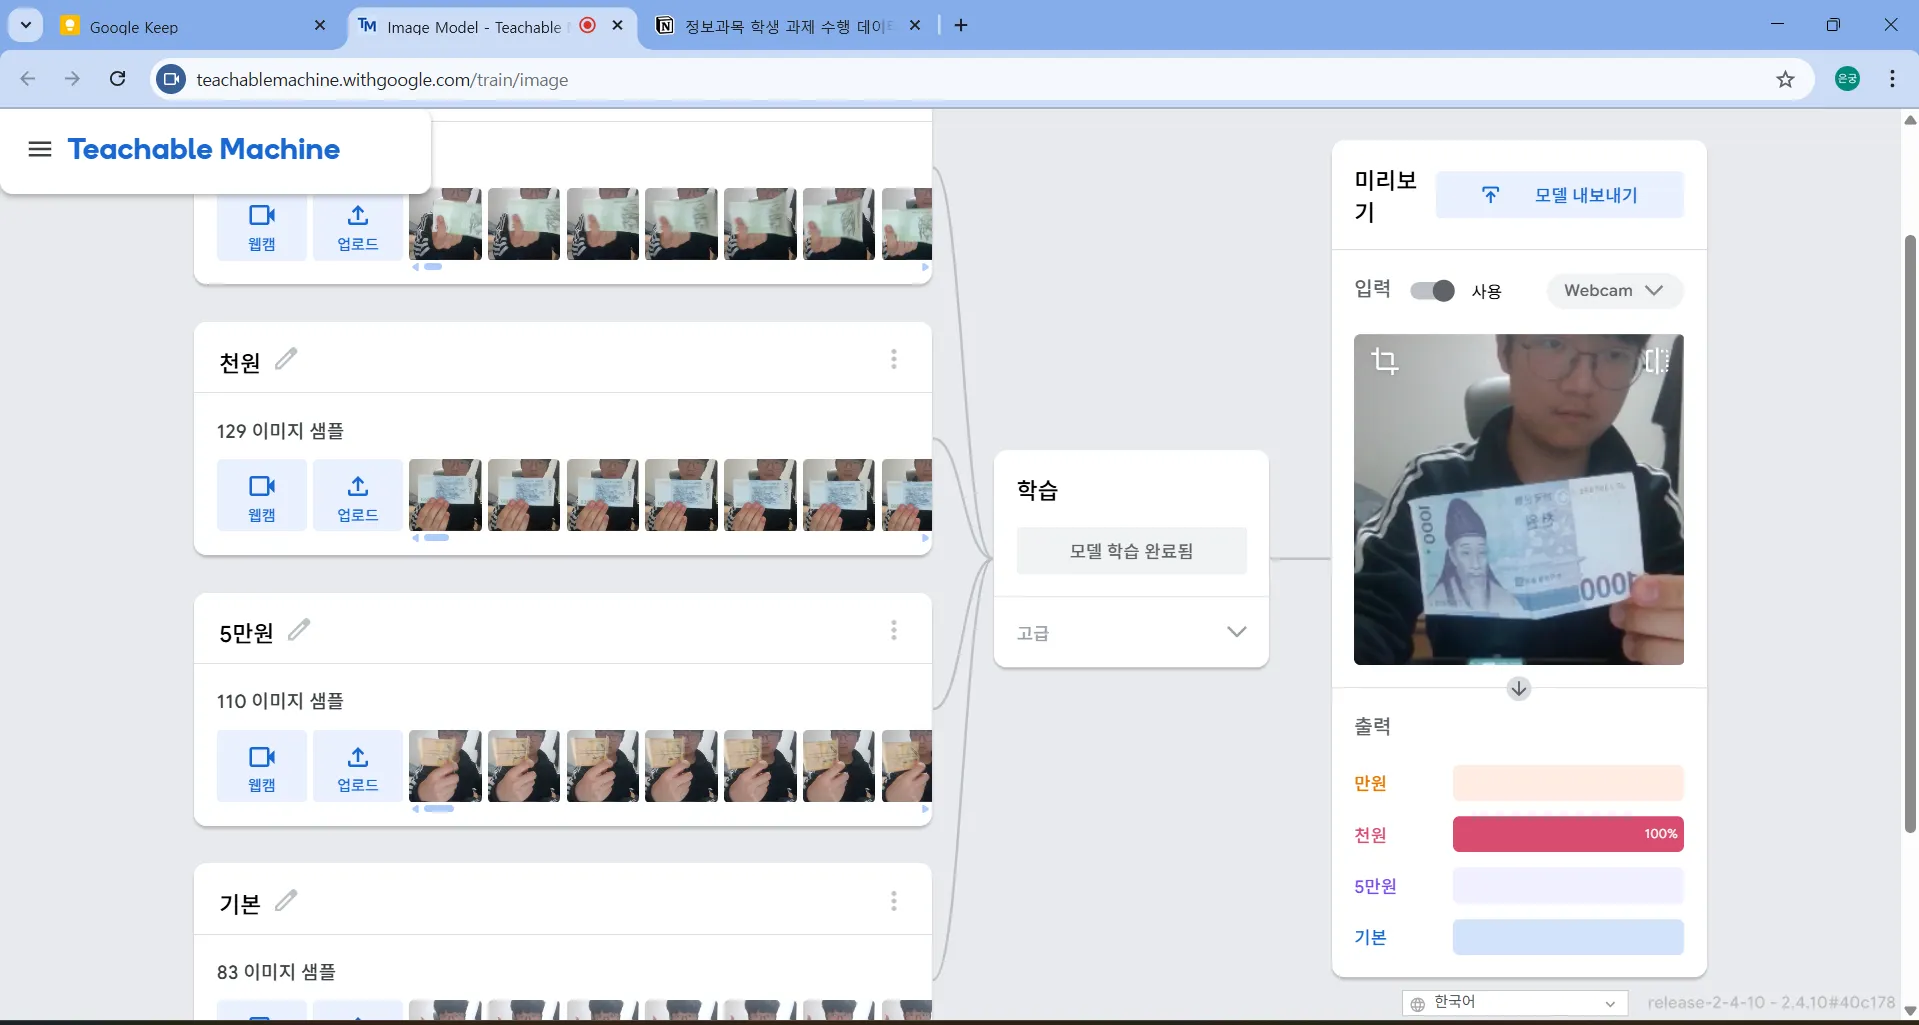Click the crop icon on the webcam preview

pyautogui.click(x=1385, y=360)
